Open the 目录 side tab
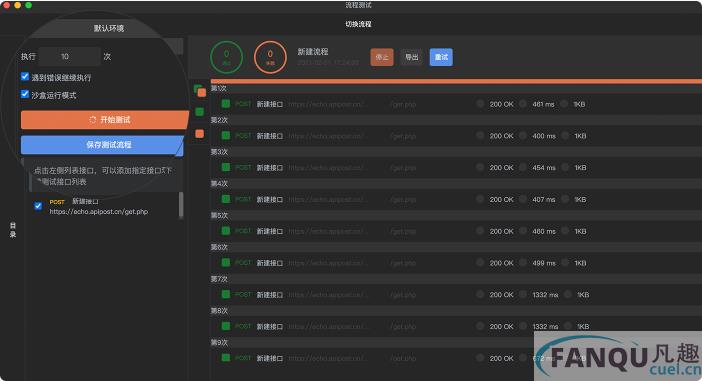The width and height of the screenshot is (702, 381). coord(13,230)
